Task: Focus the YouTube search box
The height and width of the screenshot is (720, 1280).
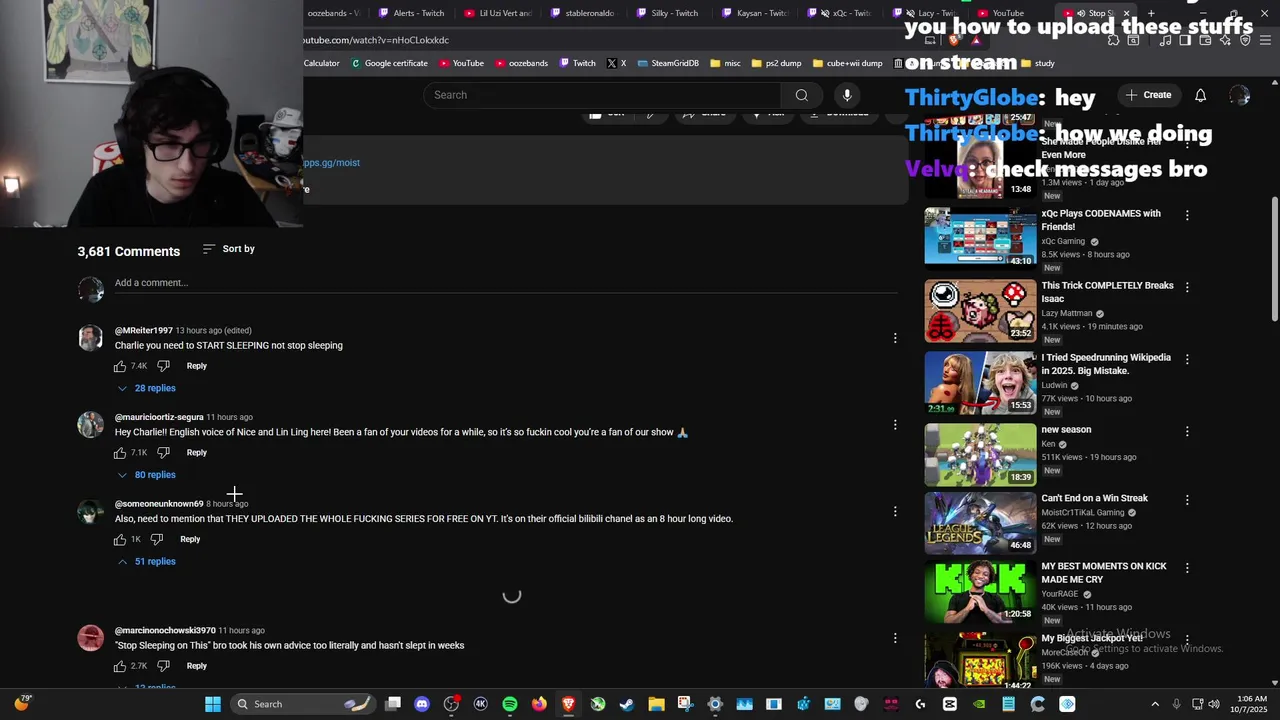Action: click(602, 95)
